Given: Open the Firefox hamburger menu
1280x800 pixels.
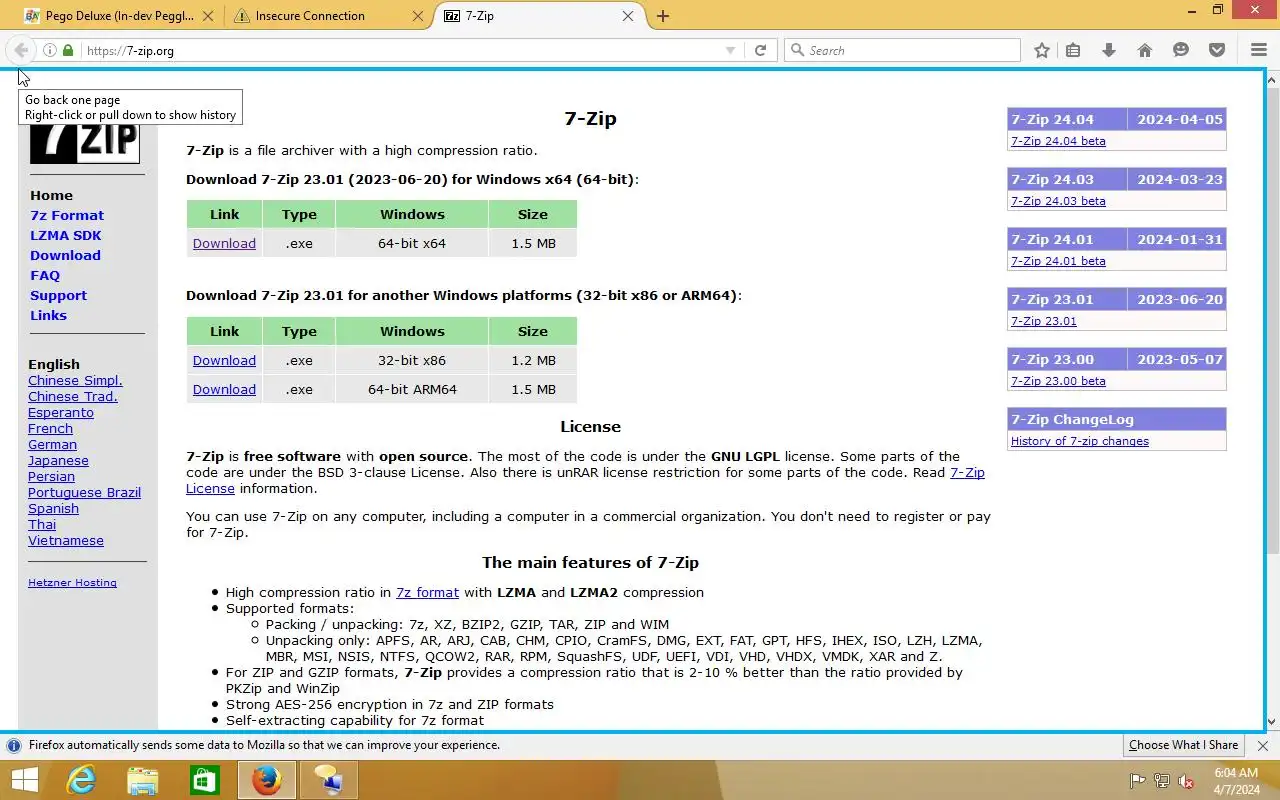Looking at the screenshot, I should point(1259,50).
